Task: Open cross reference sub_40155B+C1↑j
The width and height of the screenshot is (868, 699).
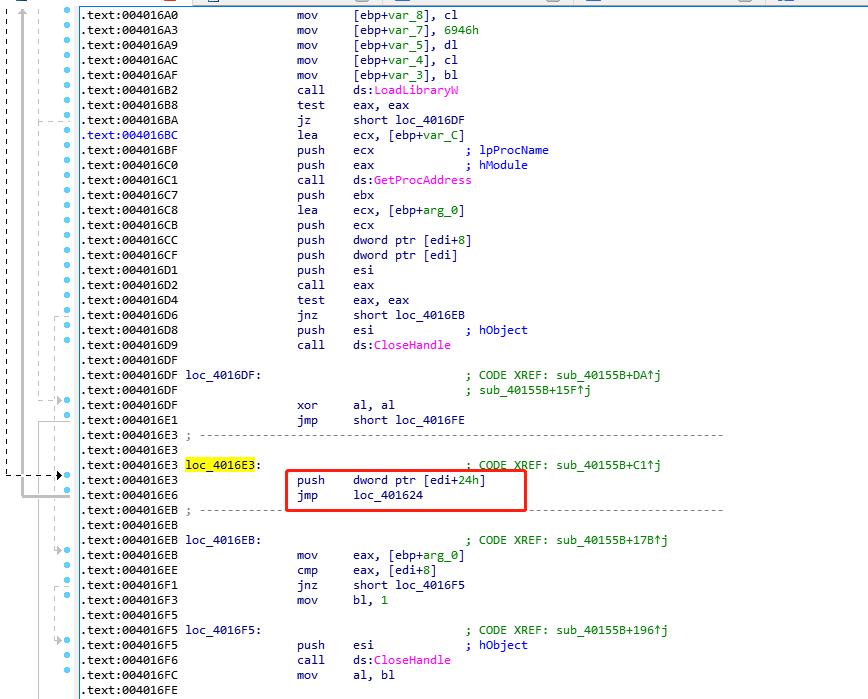Action: click(606, 465)
